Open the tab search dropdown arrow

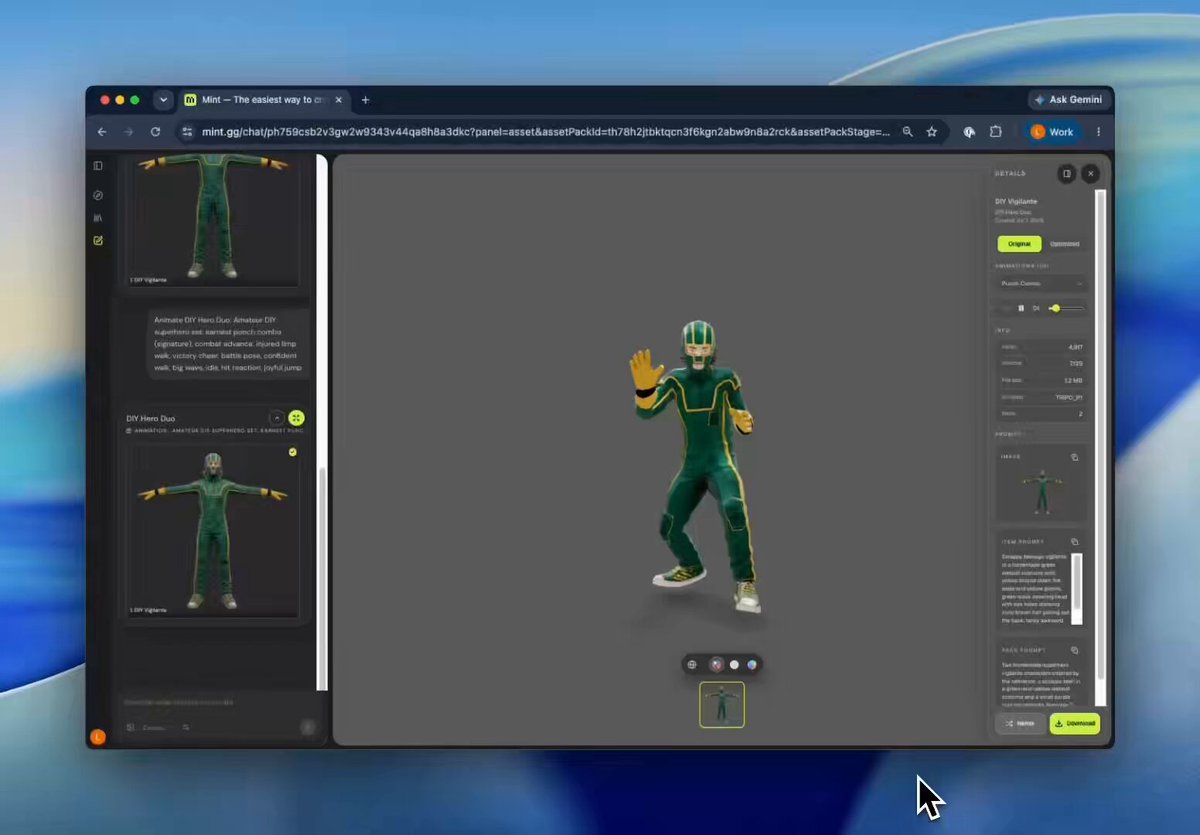pos(163,100)
